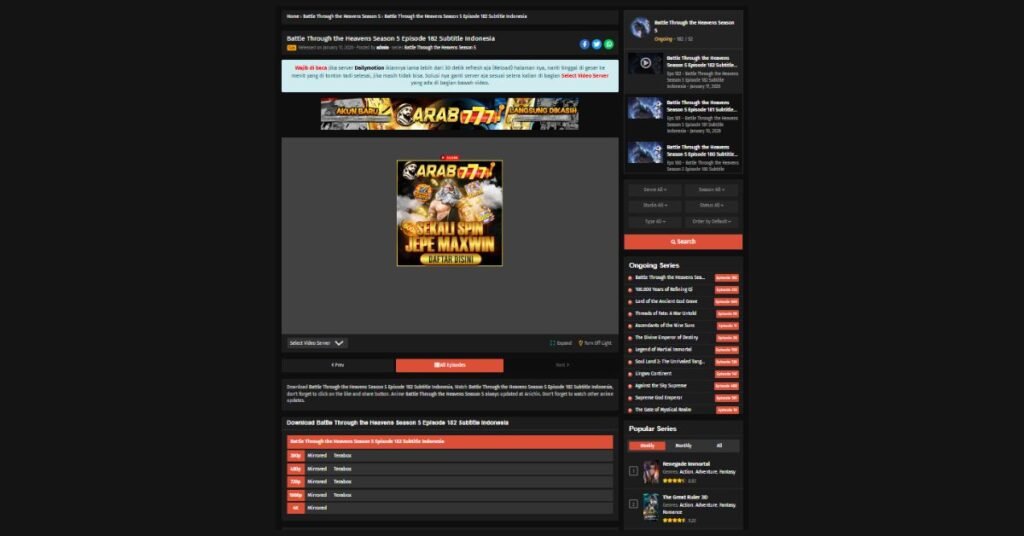Switch Popular Series to Monthly tab
This screenshot has width=1024, height=536.
683,446
